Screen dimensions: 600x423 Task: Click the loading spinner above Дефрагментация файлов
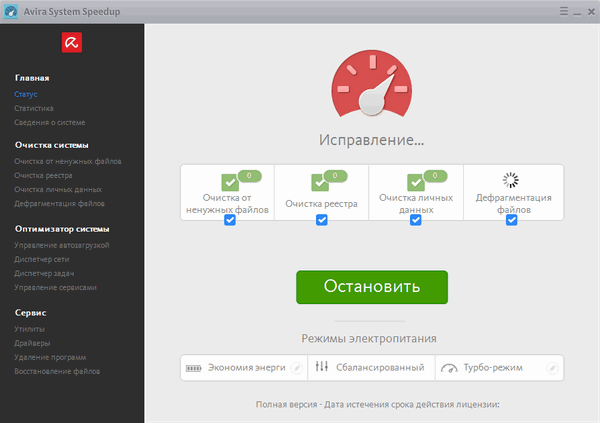coord(510,180)
